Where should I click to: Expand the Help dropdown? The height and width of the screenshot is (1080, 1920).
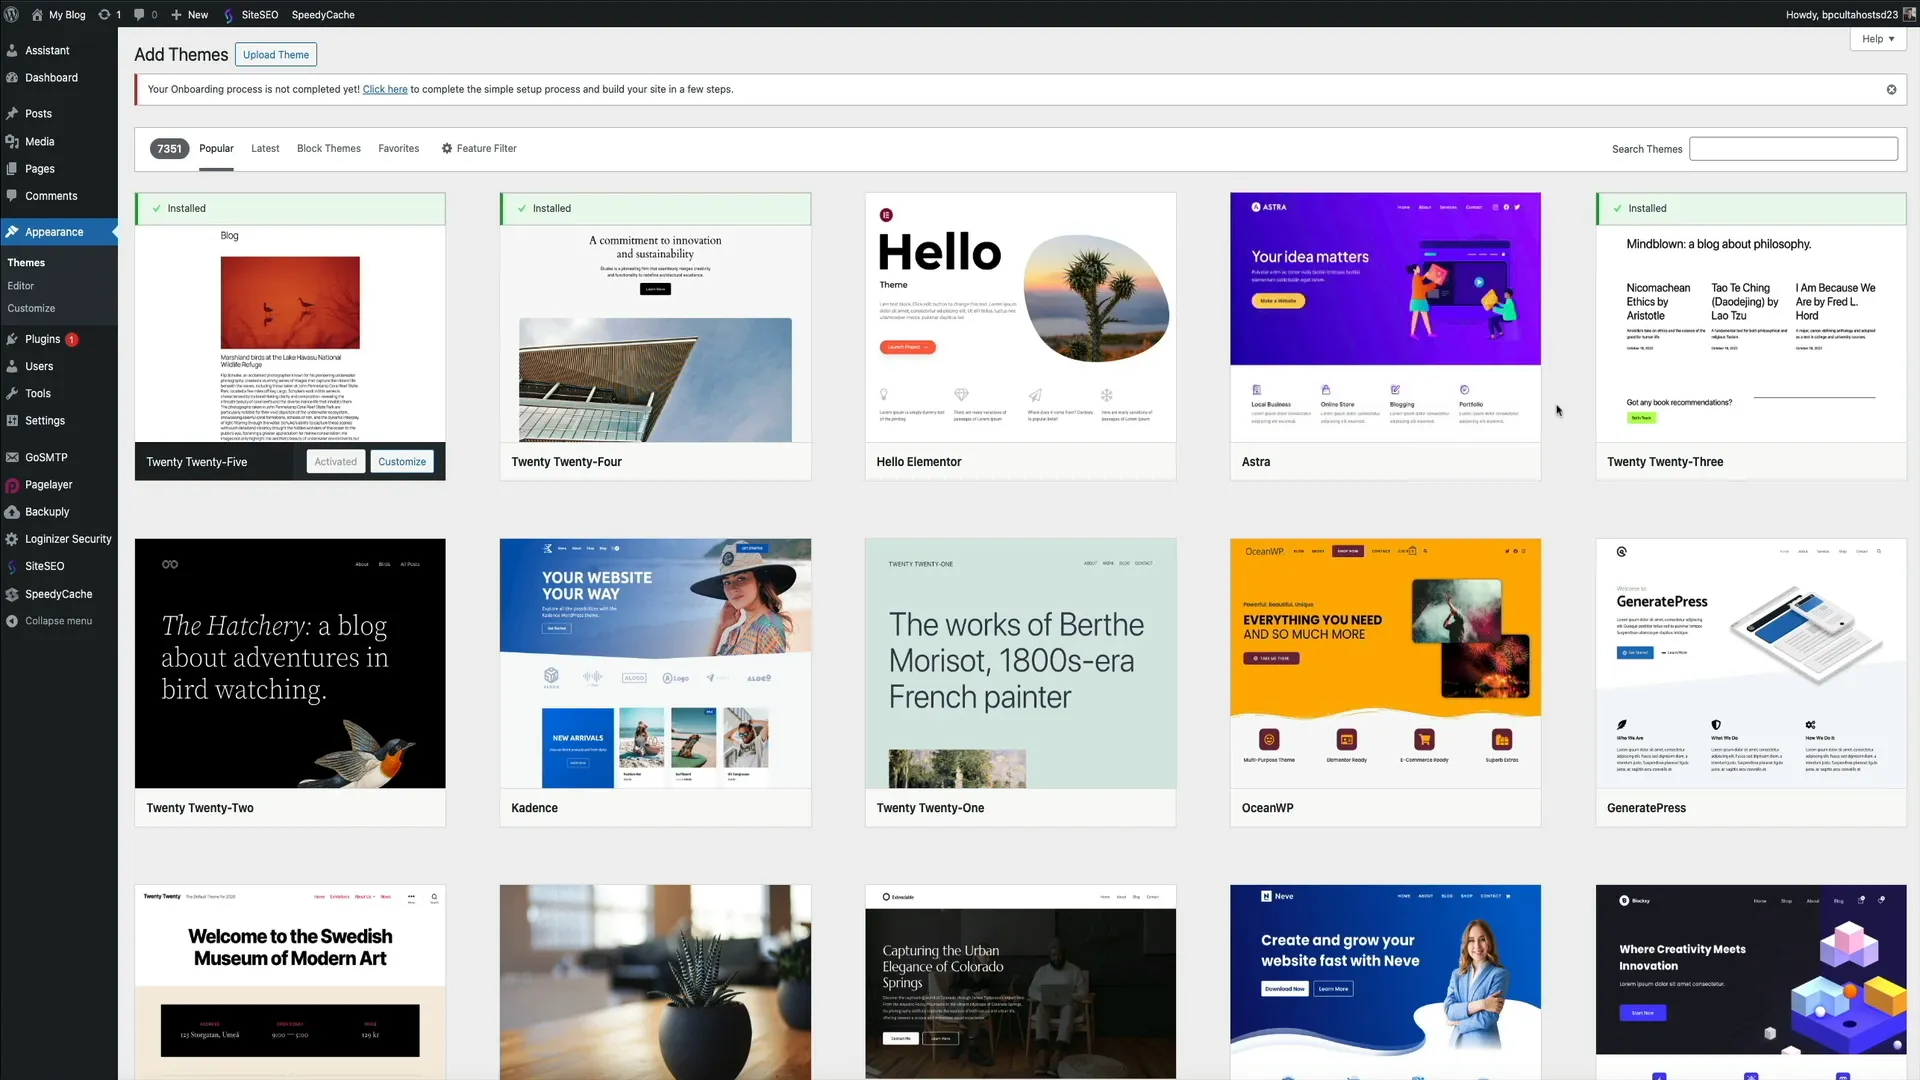tap(1878, 39)
